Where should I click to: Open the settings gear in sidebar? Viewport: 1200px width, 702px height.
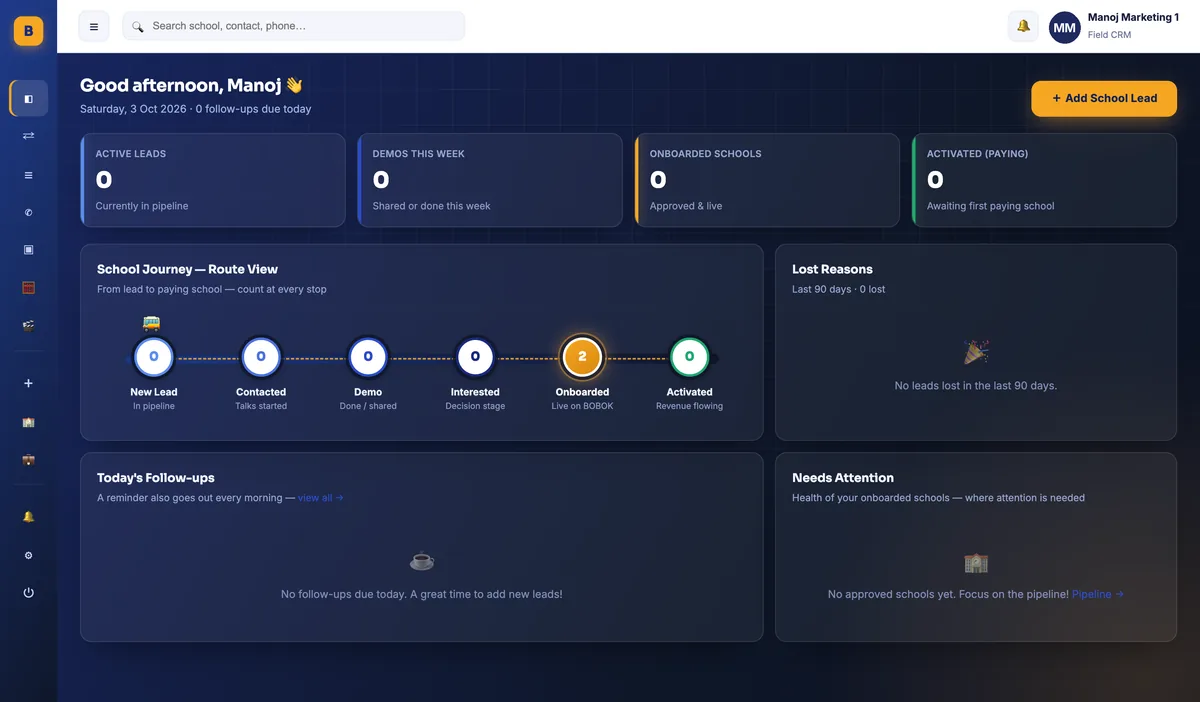(28, 555)
